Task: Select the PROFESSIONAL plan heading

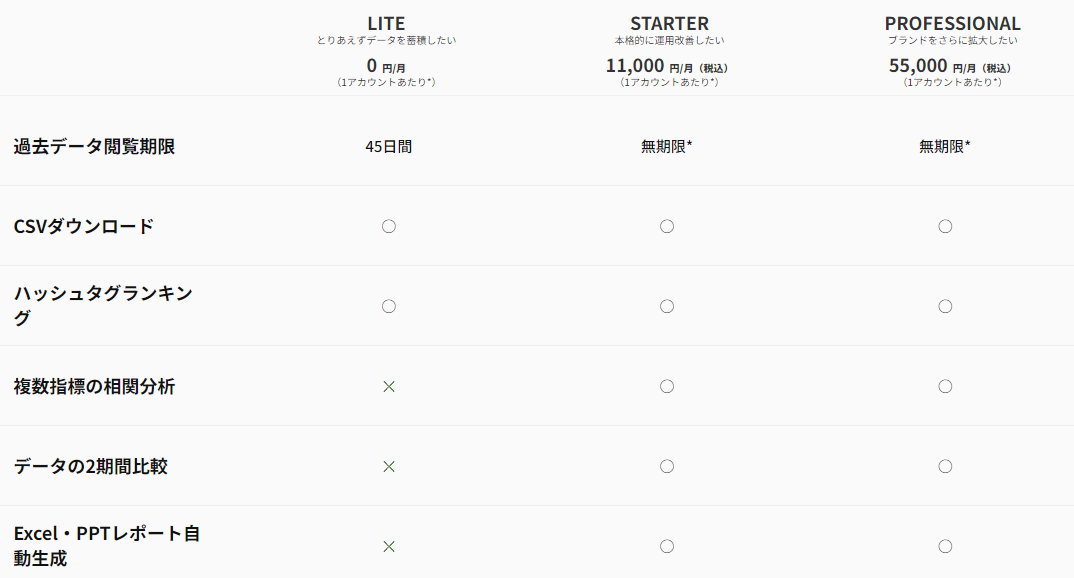Action: point(952,23)
